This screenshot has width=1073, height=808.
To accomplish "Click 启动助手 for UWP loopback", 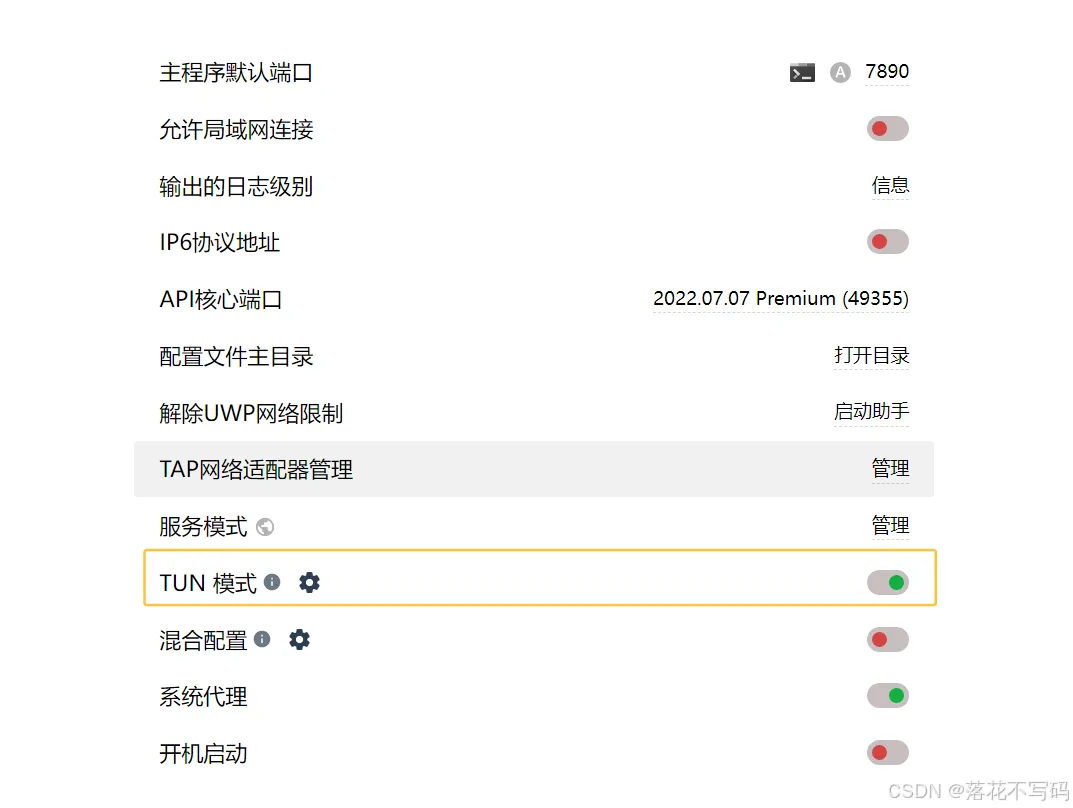I will 871,411.
